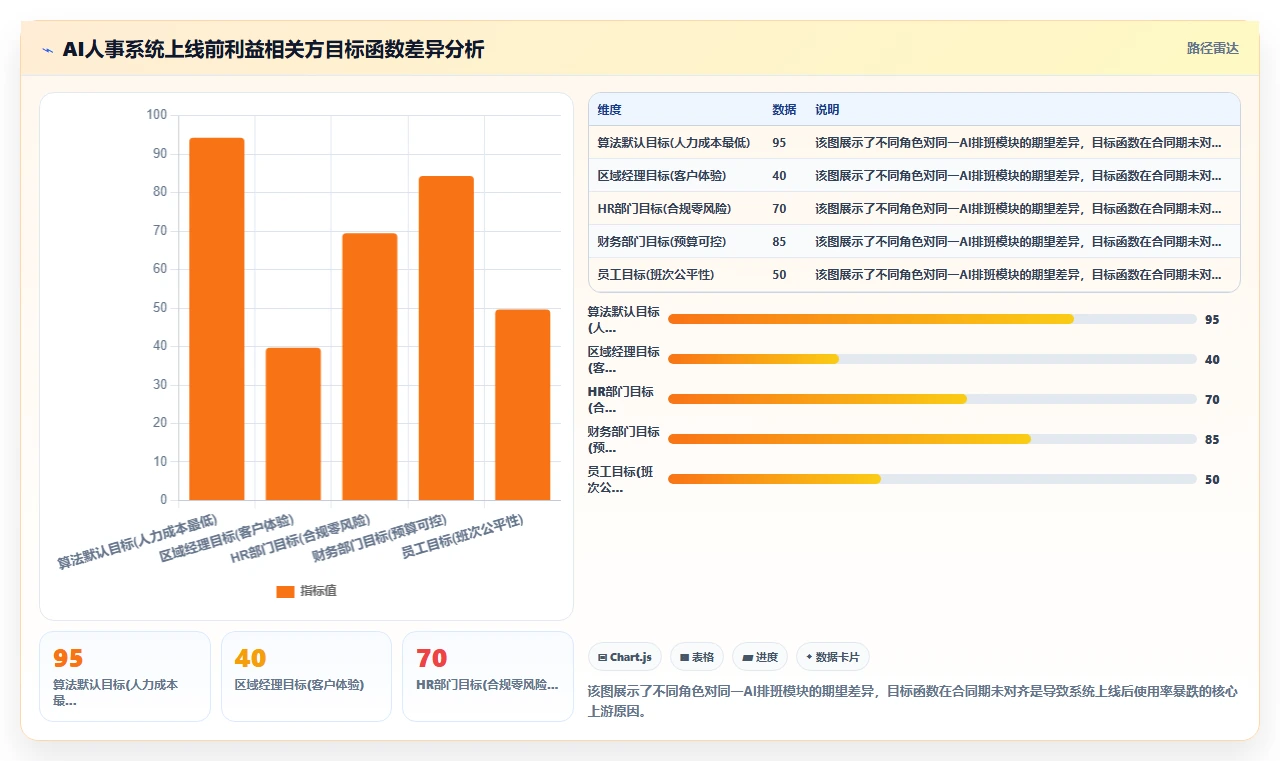Click the 财务部门目标(预算可控) table row
This screenshot has width=1280, height=761.
(x=914, y=241)
